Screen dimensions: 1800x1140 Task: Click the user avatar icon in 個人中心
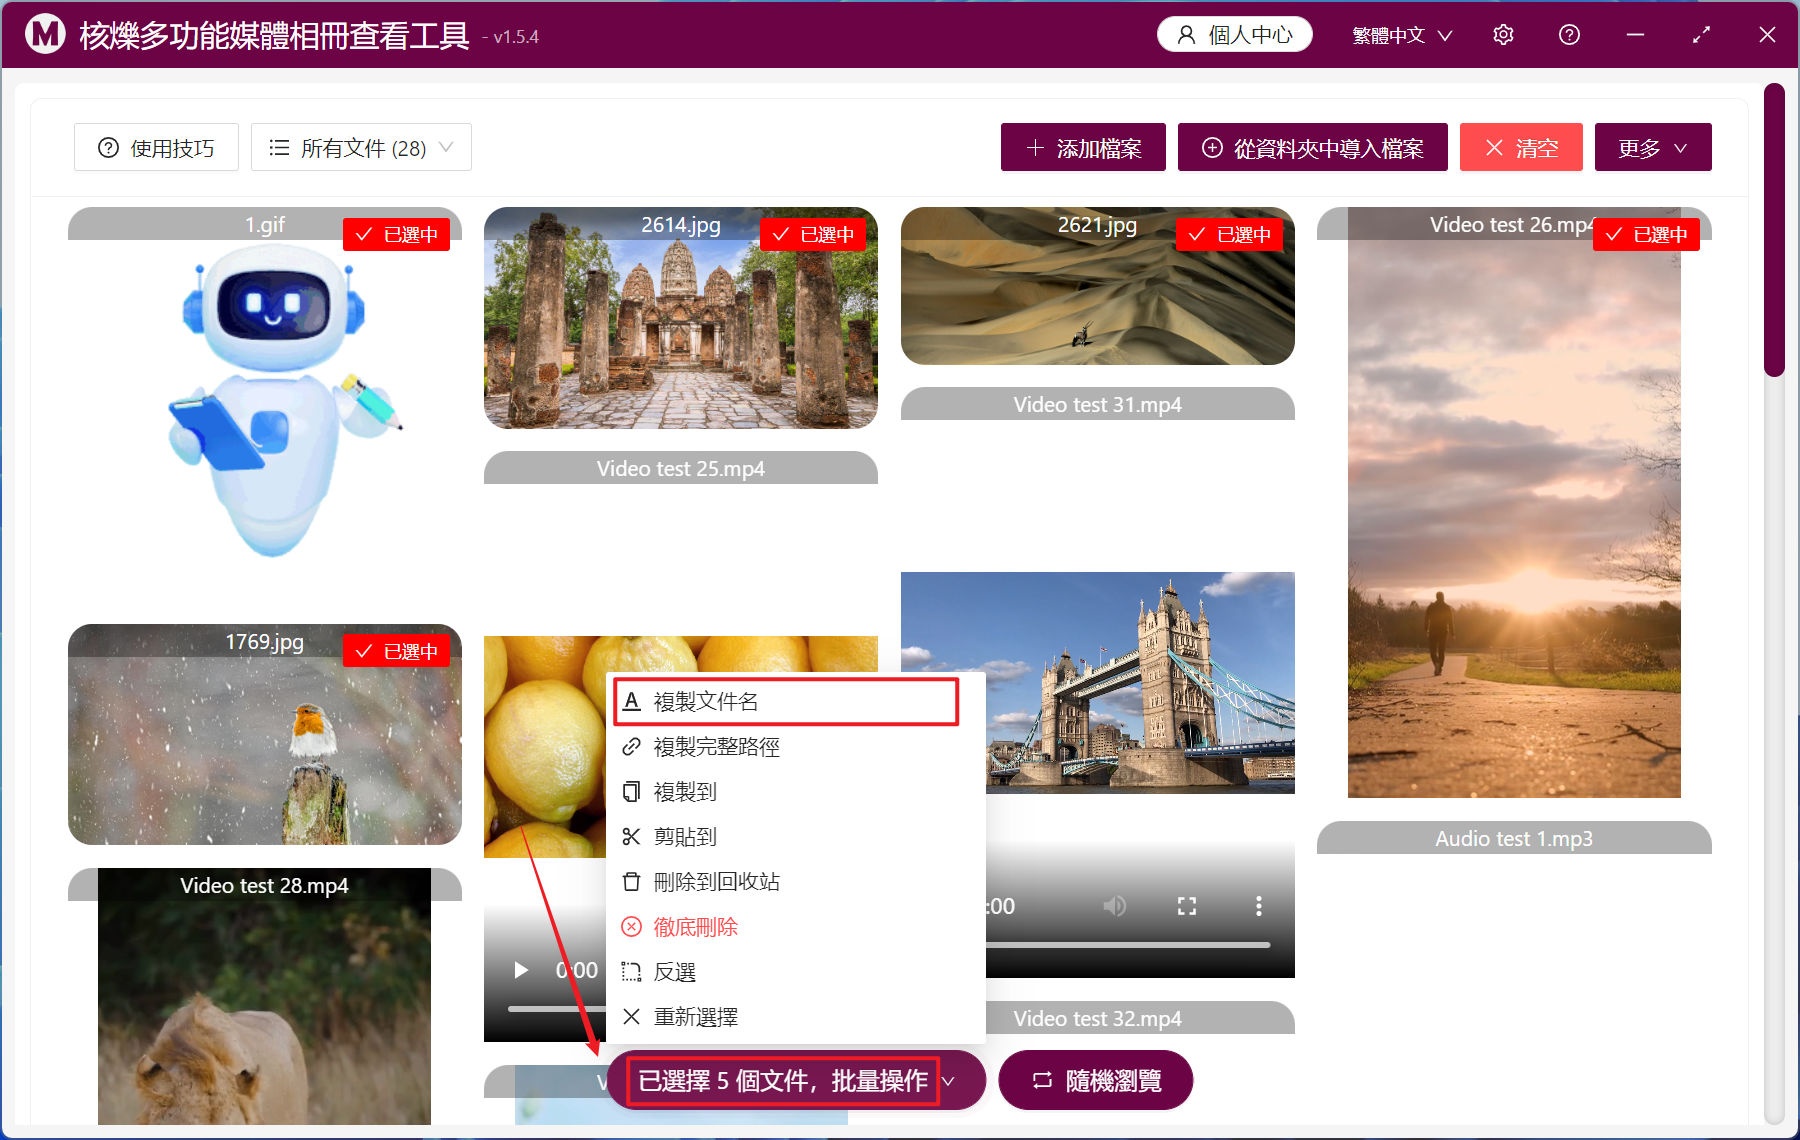coord(1186,35)
